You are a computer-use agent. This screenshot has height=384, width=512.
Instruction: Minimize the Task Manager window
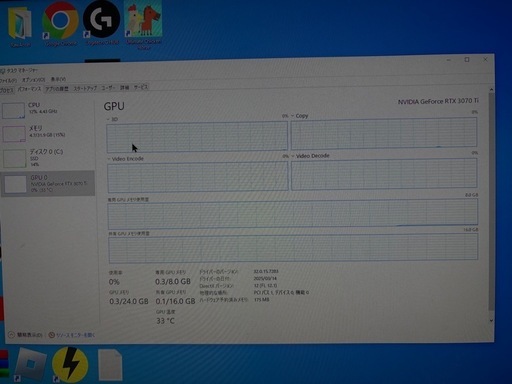pos(449,60)
